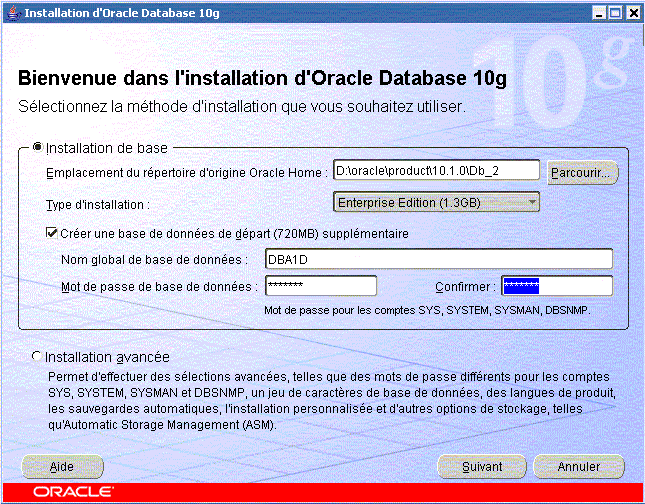Click the Oracle Home path field

tap(436, 171)
